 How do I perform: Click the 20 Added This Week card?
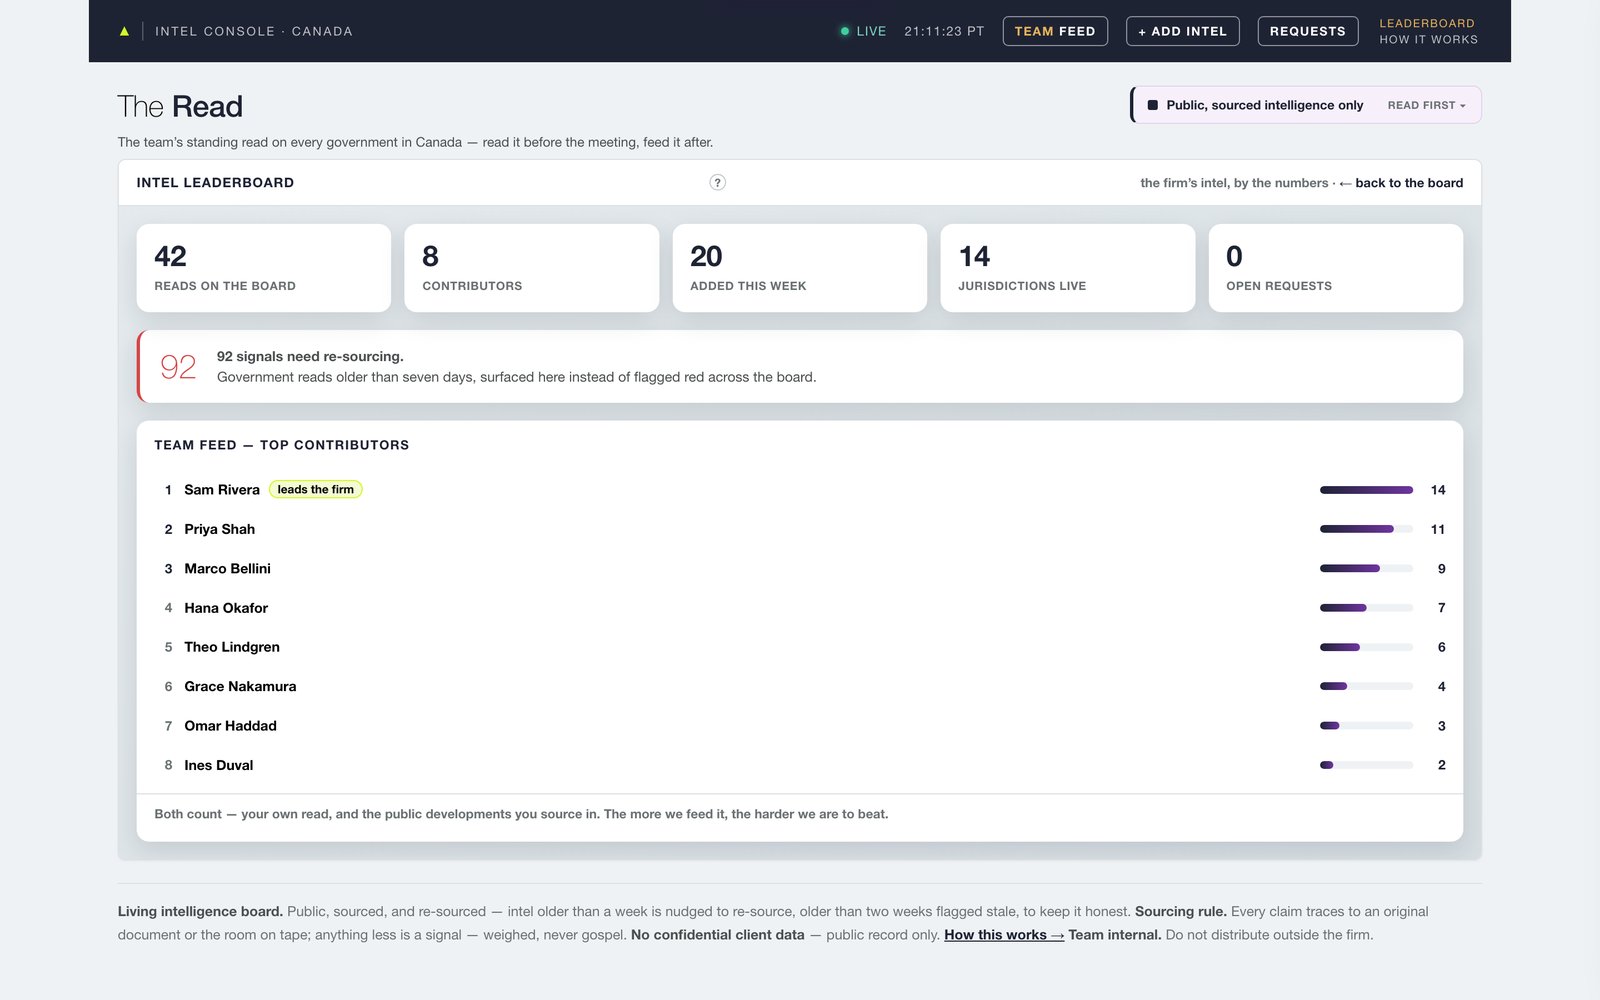pyautogui.click(x=800, y=268)
